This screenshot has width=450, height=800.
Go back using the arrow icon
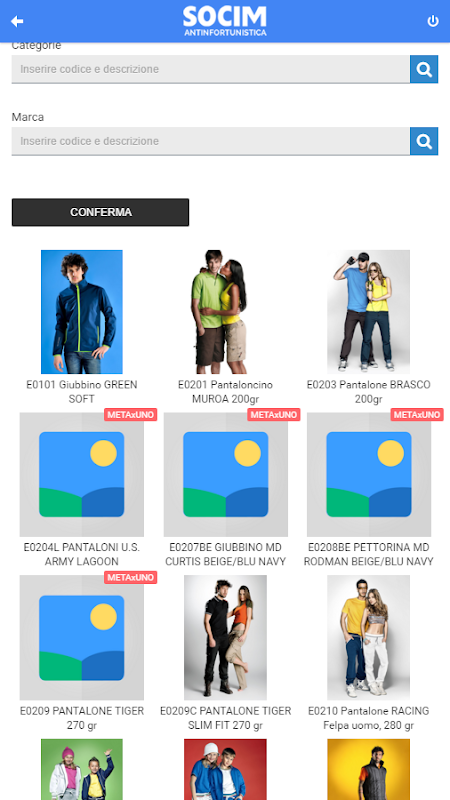pos(17,21)
